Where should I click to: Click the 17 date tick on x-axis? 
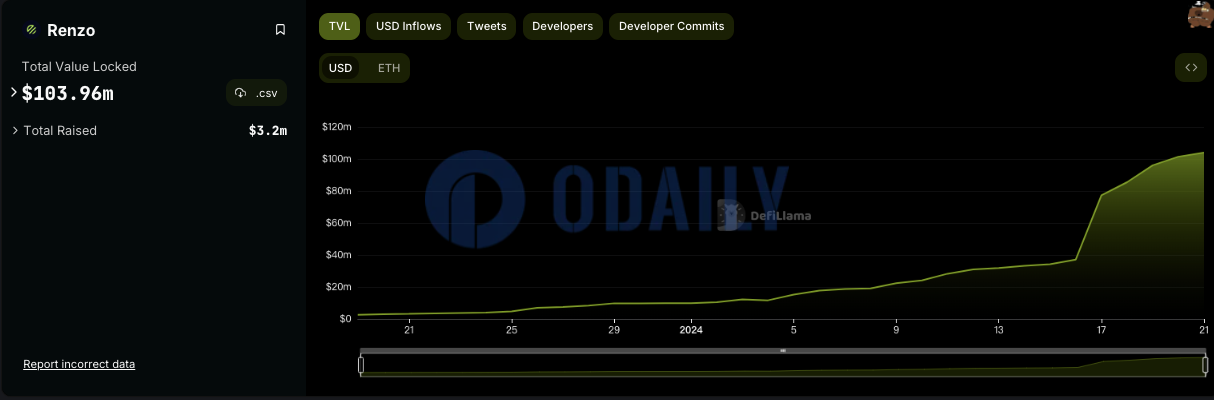pyautogui.click(x=1101, y=329)
